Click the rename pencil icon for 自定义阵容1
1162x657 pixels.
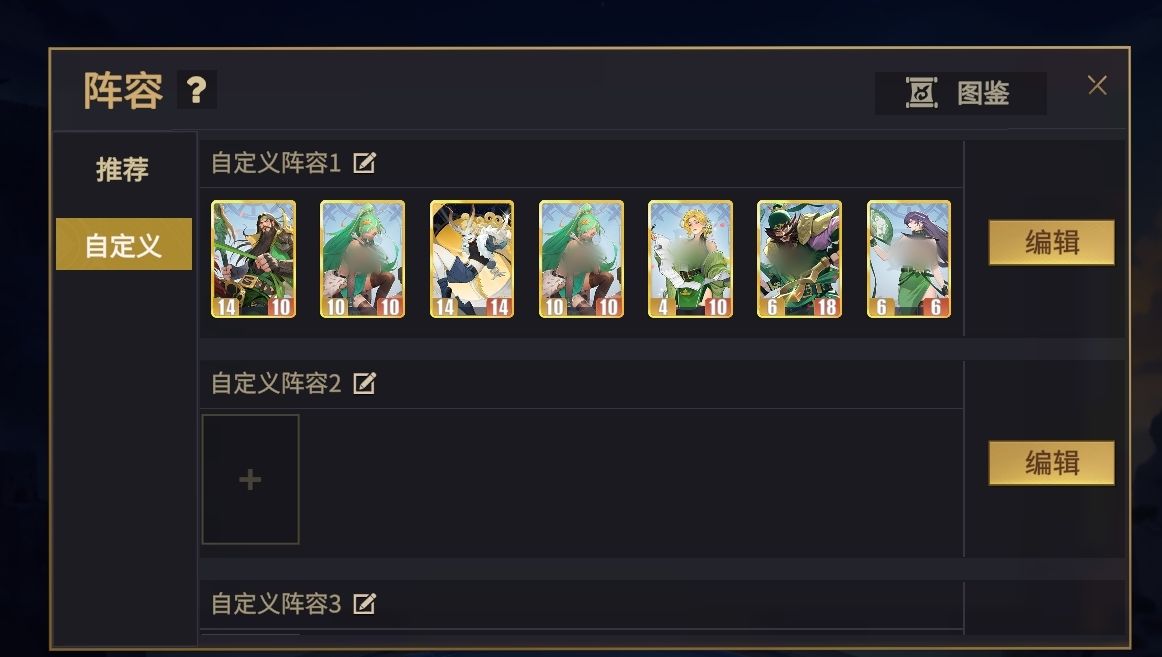coord(364,163)
